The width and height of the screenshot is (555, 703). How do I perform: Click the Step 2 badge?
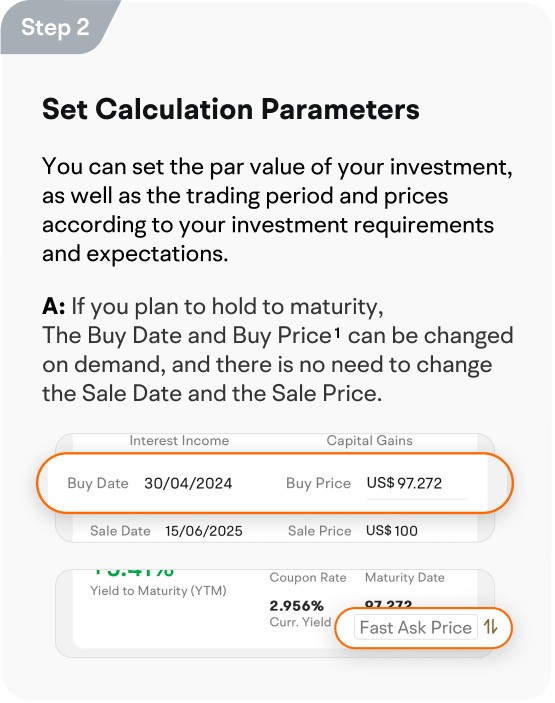[x=55, y=27]
